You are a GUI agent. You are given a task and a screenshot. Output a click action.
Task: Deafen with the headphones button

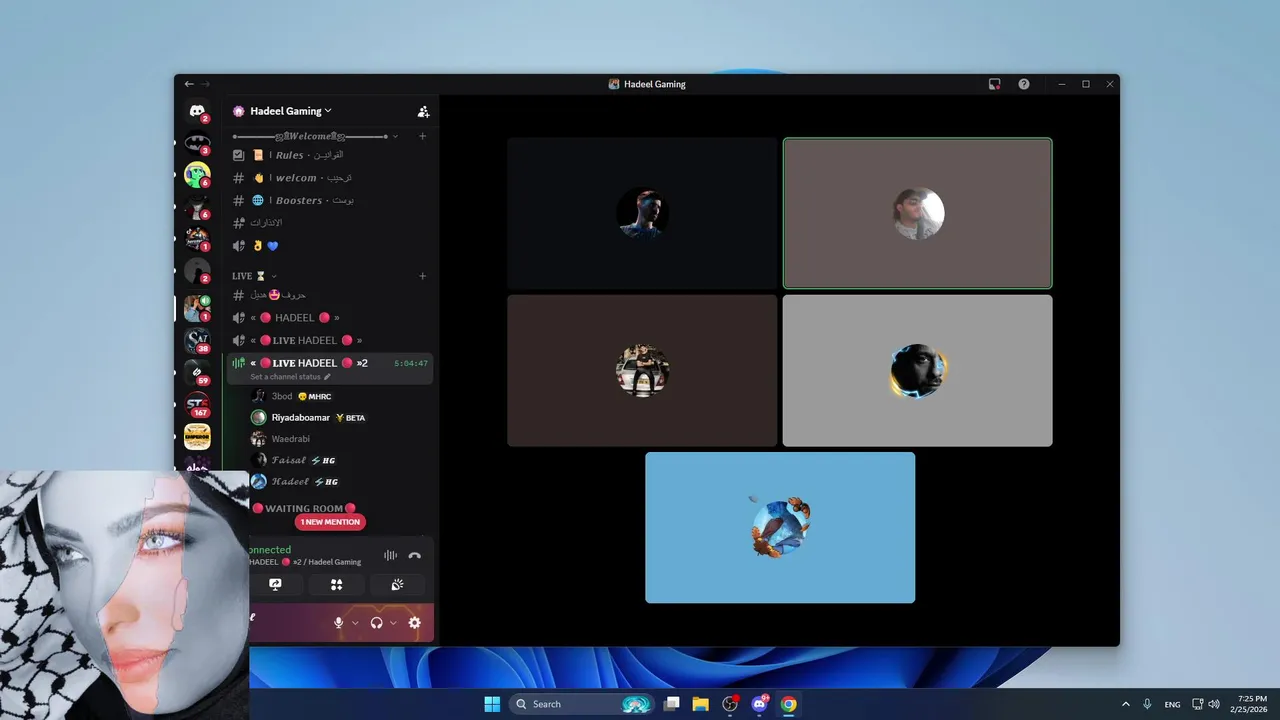377,622
